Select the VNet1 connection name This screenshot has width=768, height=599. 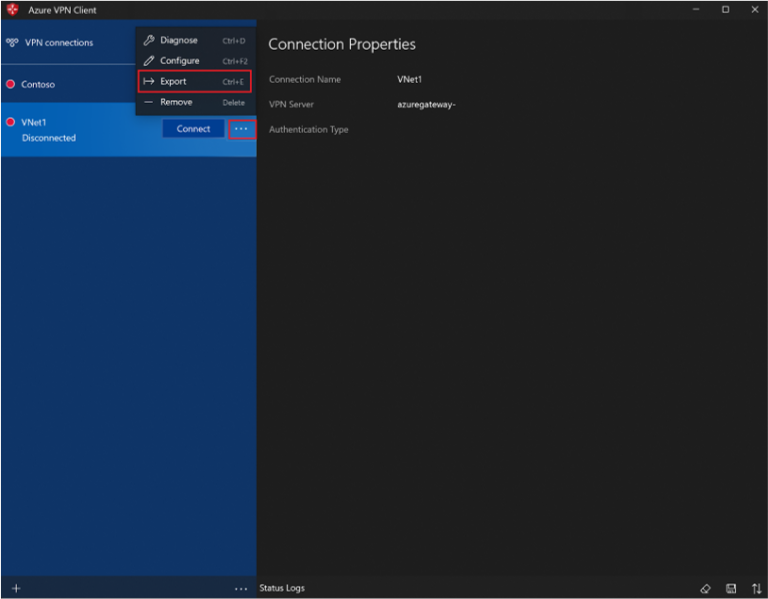point(34,122)
